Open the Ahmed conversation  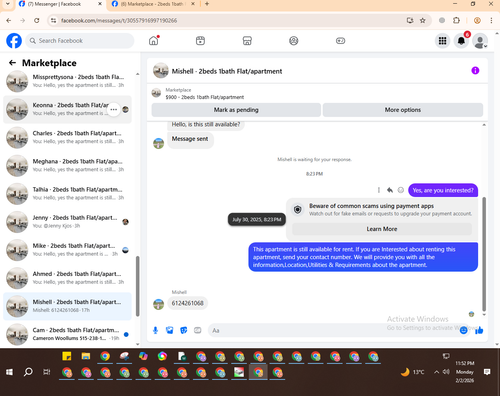67,278
